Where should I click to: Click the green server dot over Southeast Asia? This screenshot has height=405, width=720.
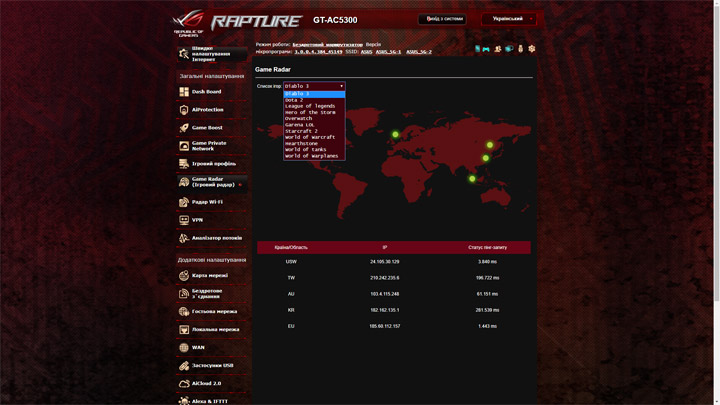(x=472, y=179)
